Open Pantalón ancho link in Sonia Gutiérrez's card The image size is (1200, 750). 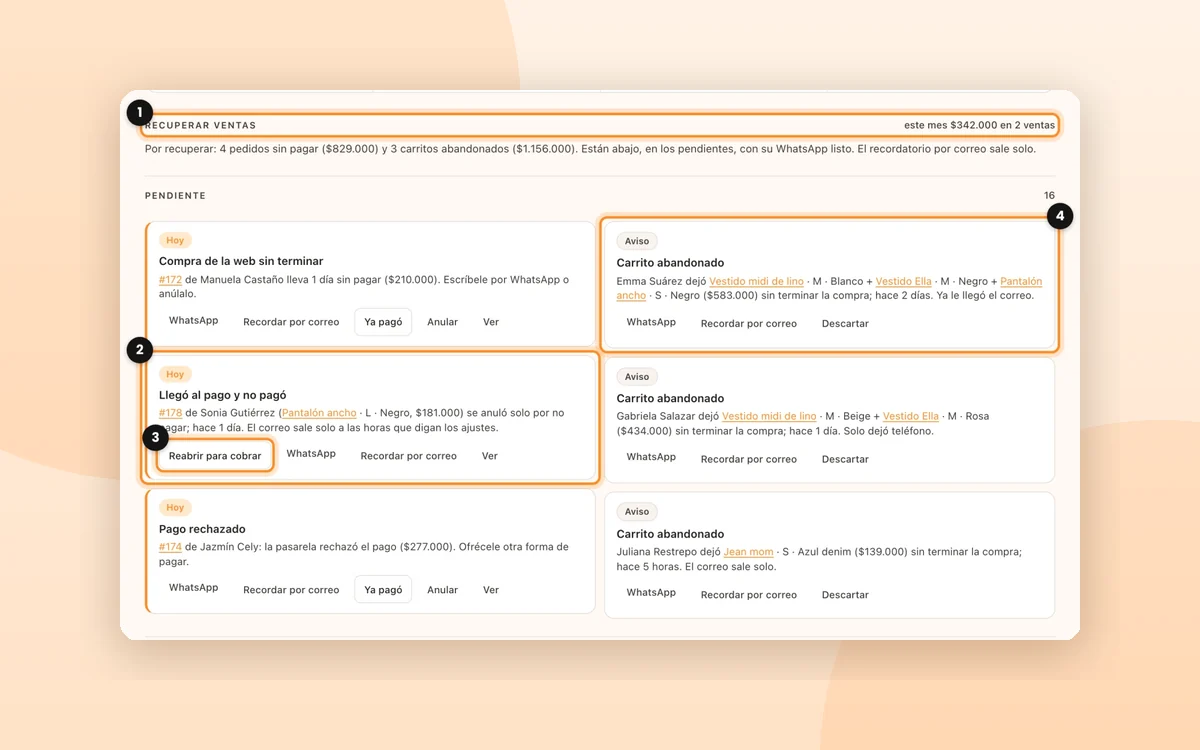(x=319, y=413)
